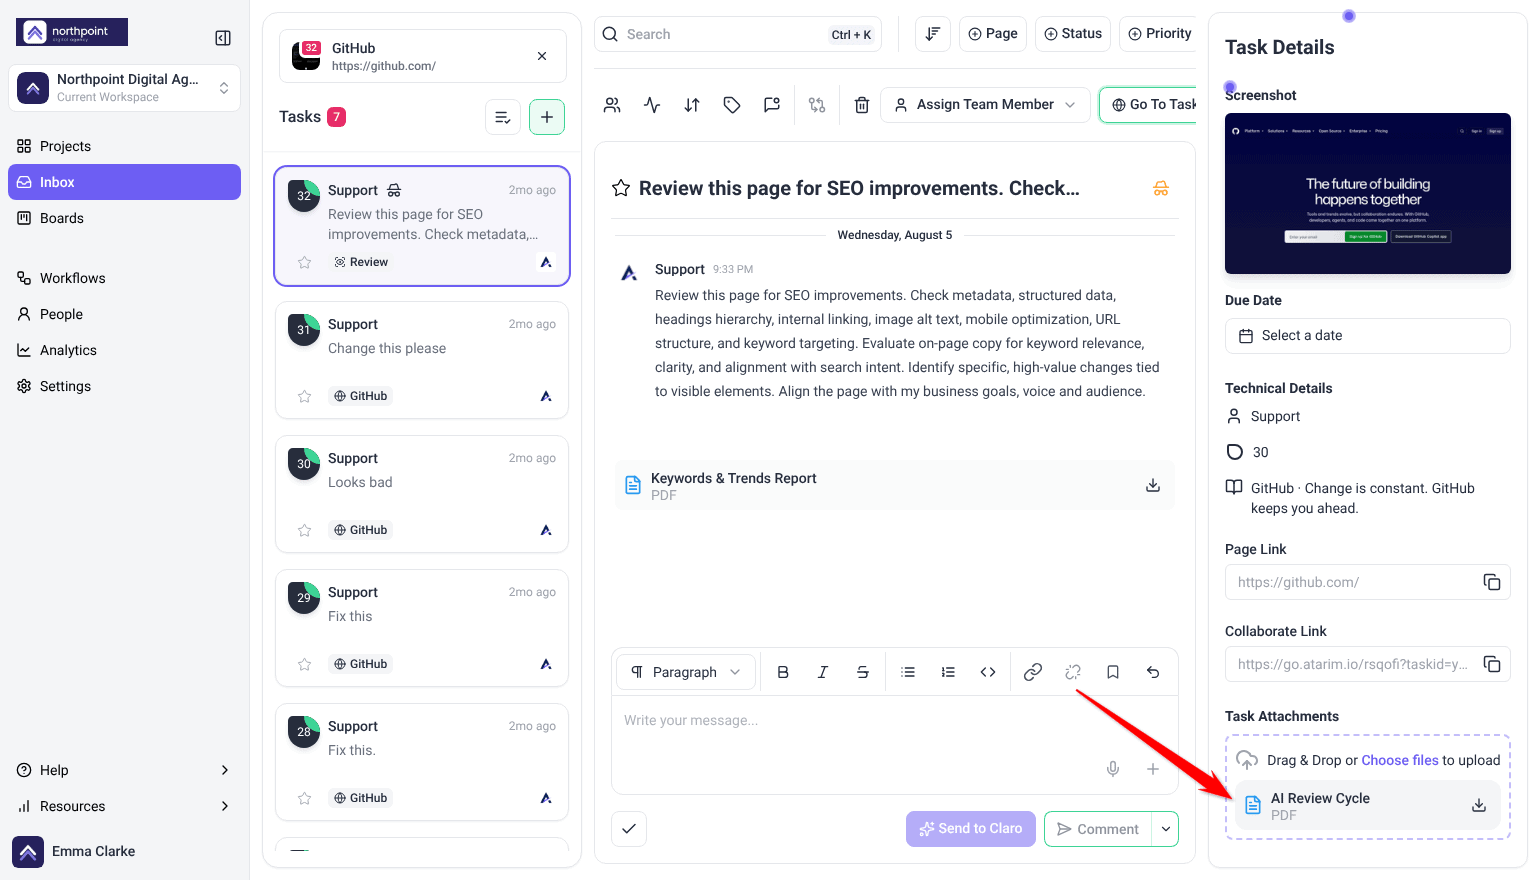The width and height of the screenshot is (1540, 880).
Task: Open the Assign Team Member dropdown
Action: tap(985, 105)
